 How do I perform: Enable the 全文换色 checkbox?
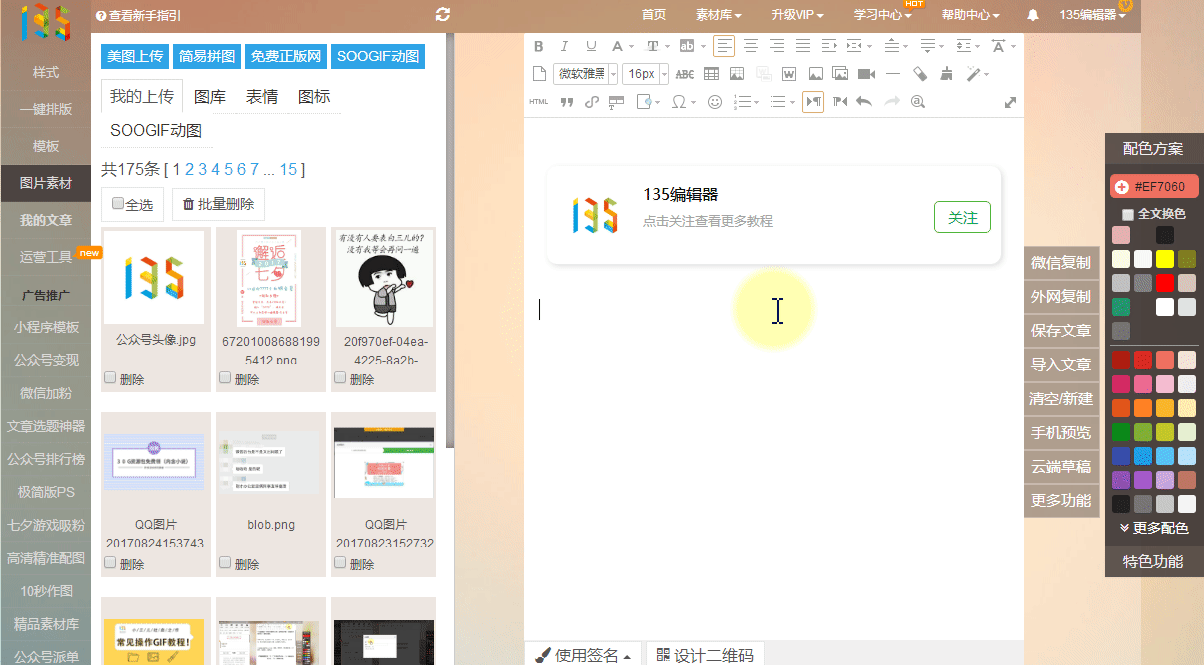(x=1128, y=214)
